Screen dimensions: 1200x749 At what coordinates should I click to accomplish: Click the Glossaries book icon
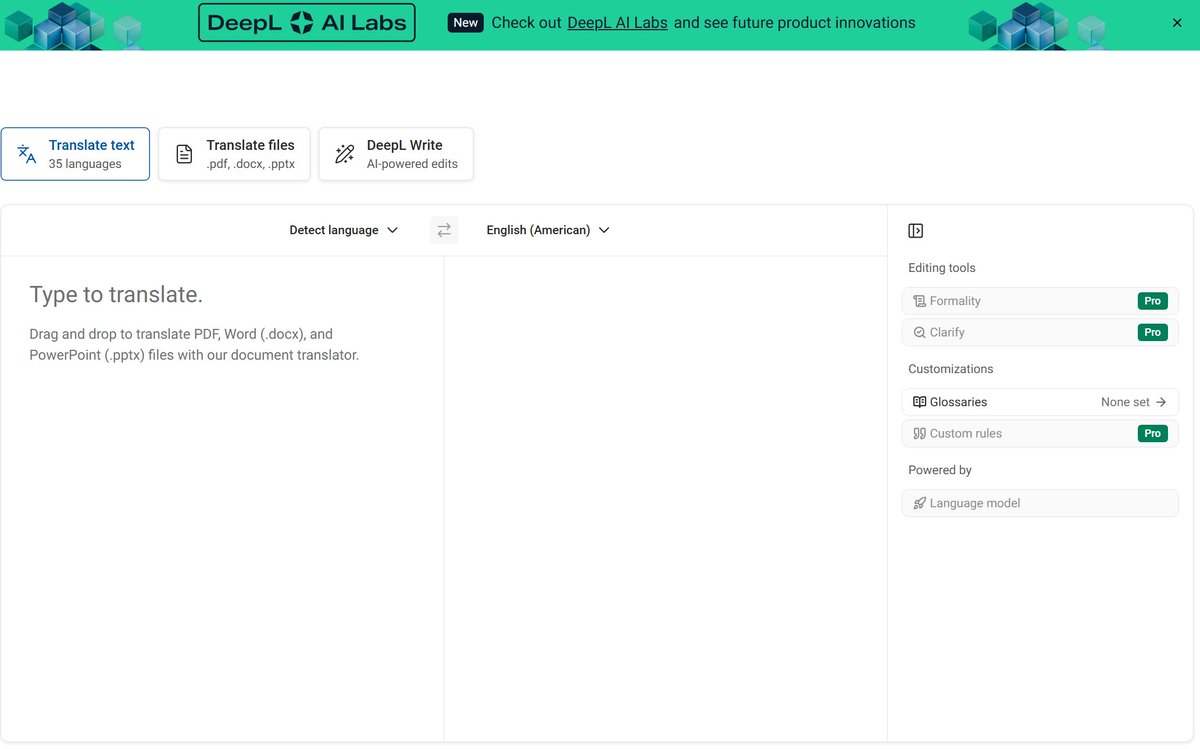919,402
